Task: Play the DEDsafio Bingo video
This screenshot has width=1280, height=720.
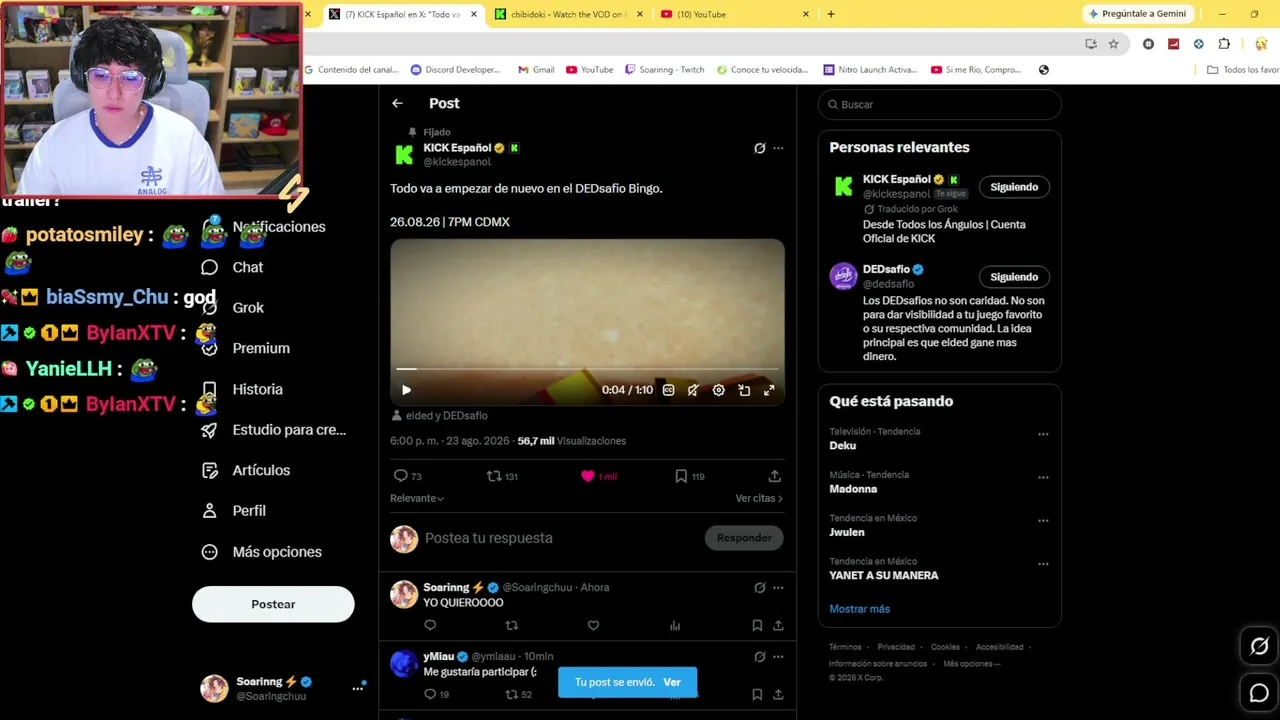Action: [406, 390]
